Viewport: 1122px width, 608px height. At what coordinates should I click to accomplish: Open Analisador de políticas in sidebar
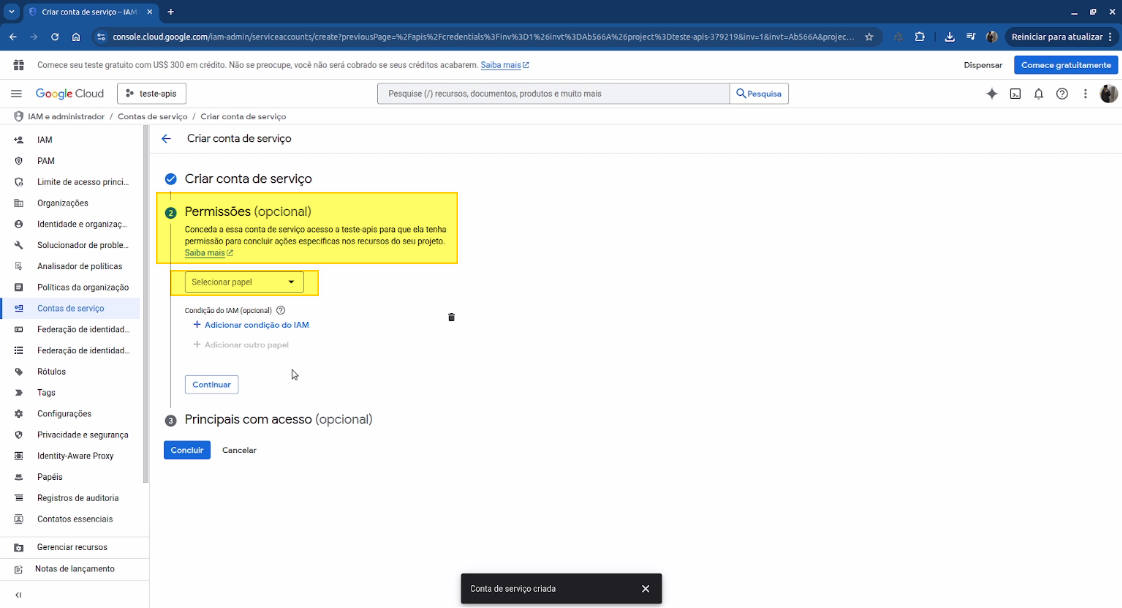point(79,266)
